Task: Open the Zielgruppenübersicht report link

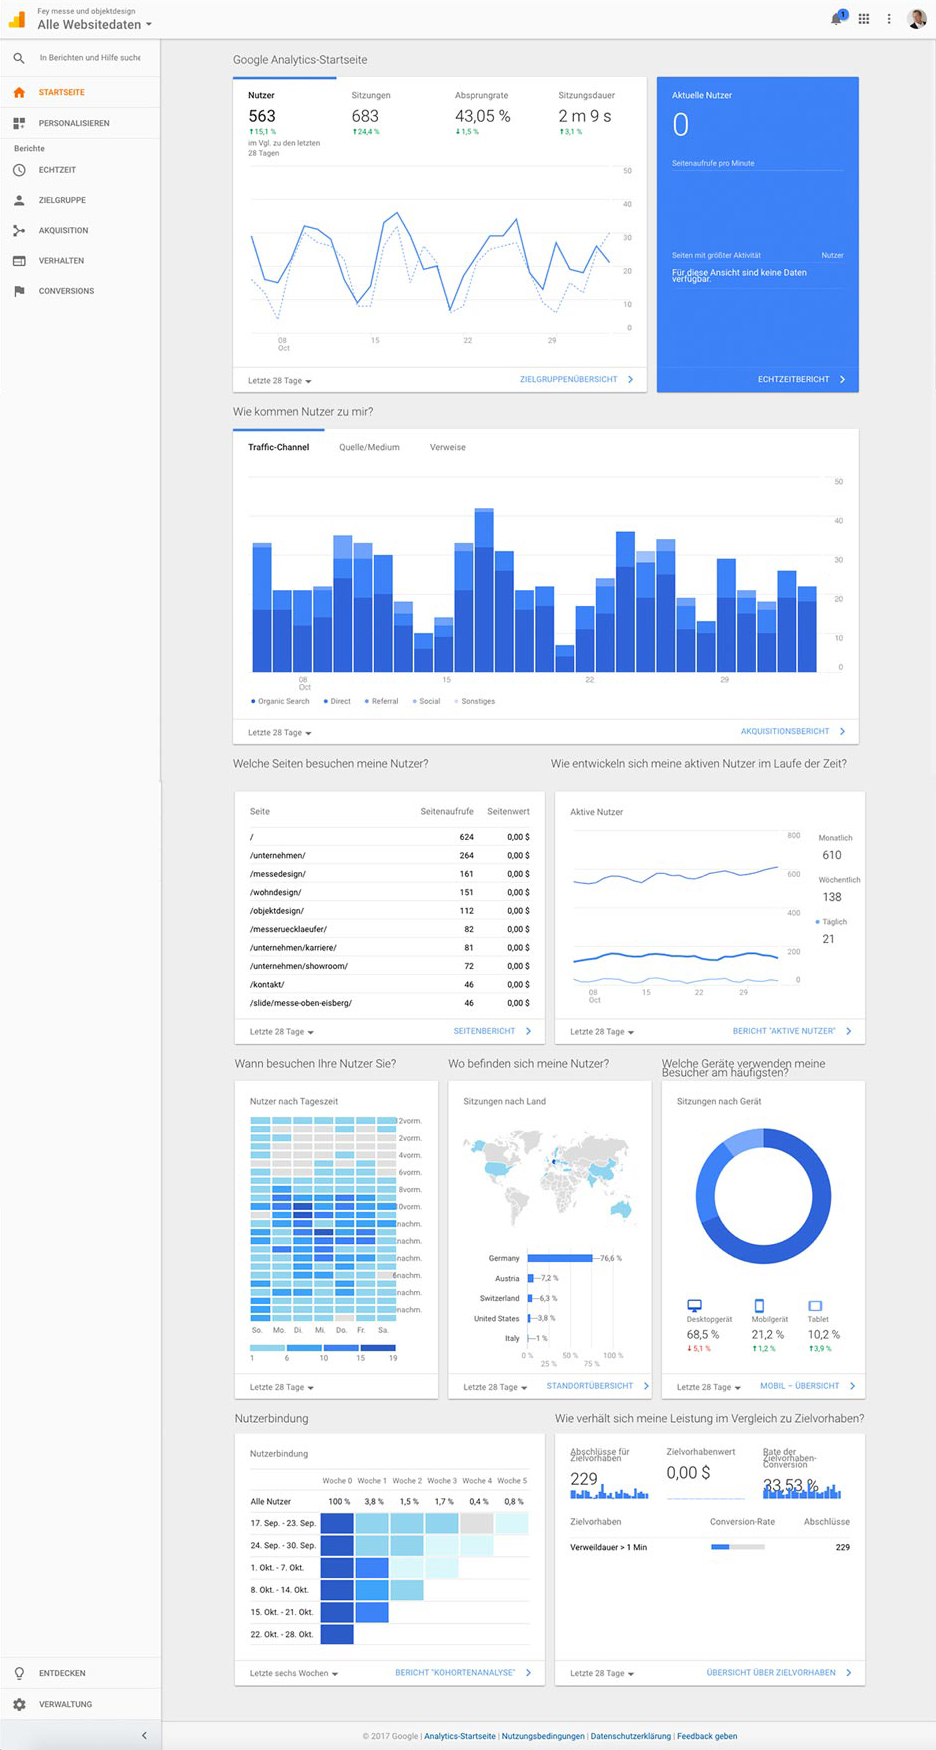Action: [577, 380]
